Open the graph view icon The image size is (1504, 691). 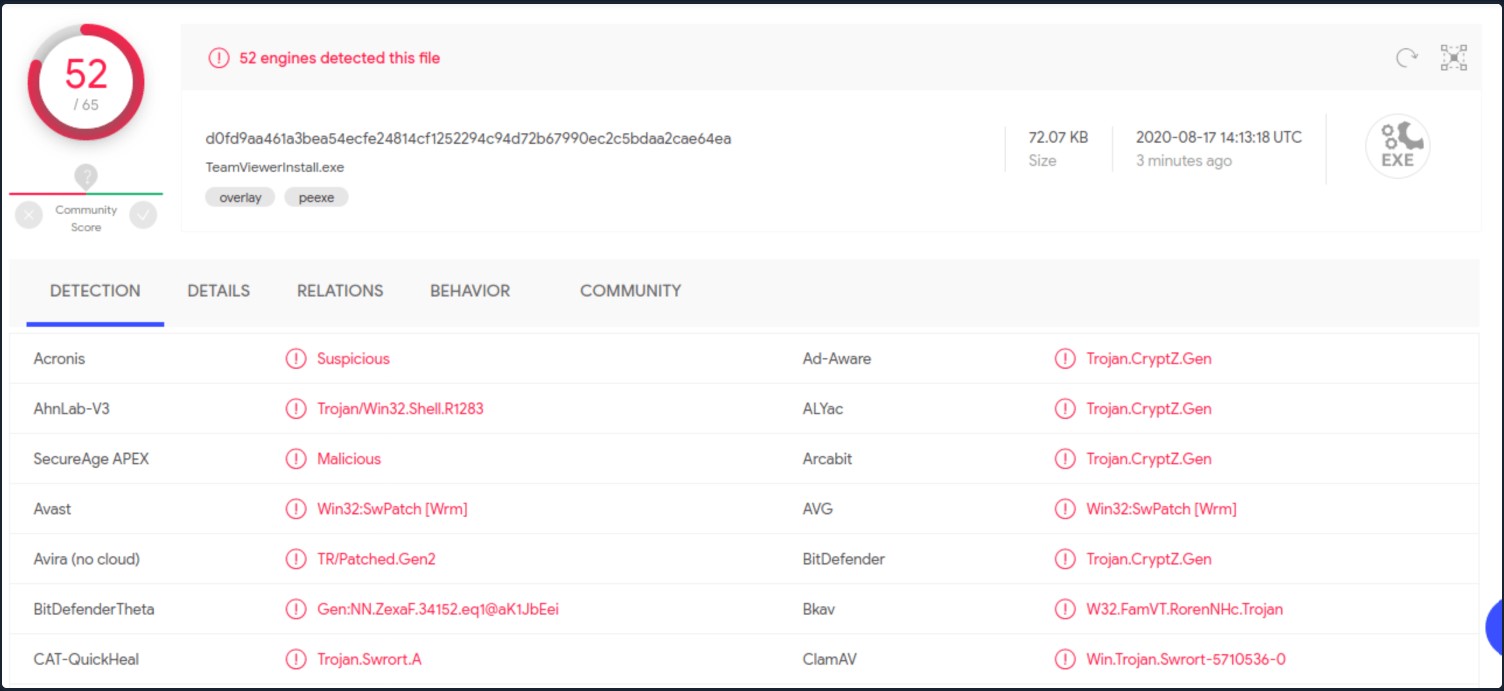1453,58
